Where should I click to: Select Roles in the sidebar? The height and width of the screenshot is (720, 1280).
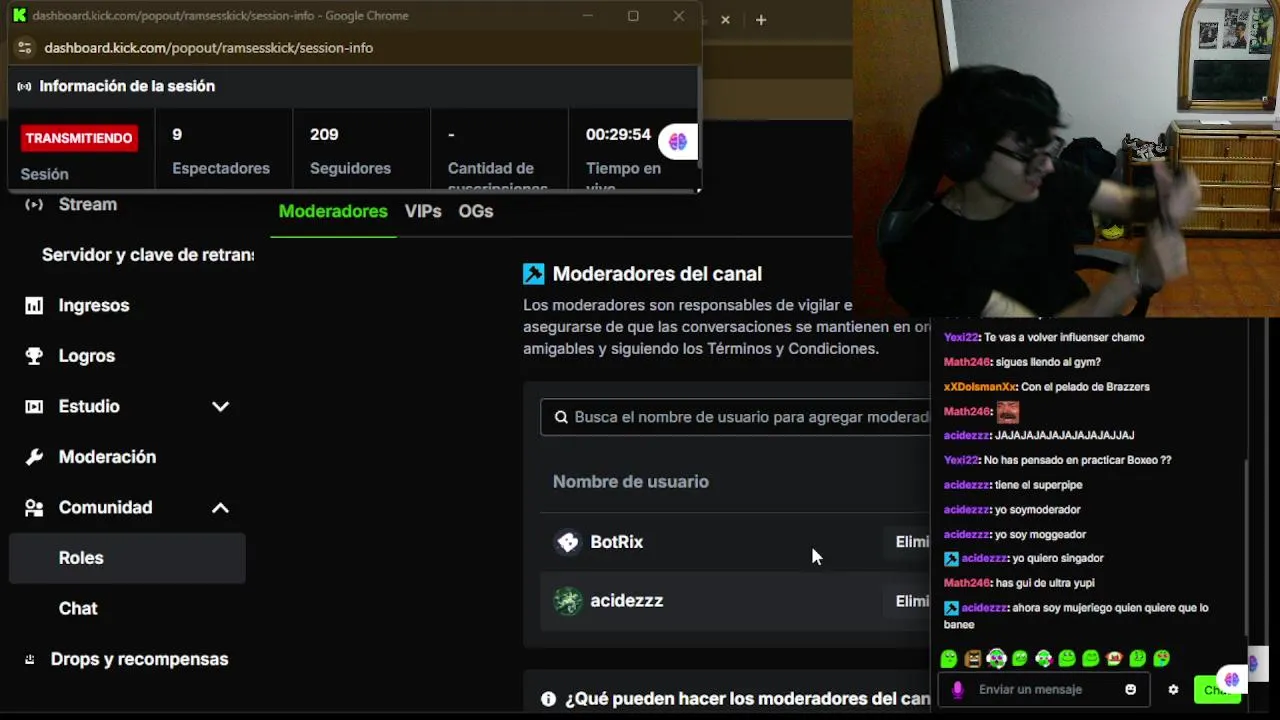click(x=127, y=558)
